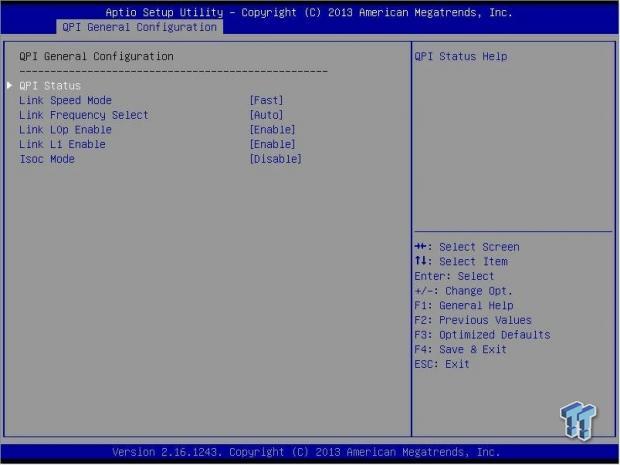Image resolution: width=620 pixels, height=465 pixels.
Task: Click the Enter: Select hint
Action: click(x=454, y=276)
